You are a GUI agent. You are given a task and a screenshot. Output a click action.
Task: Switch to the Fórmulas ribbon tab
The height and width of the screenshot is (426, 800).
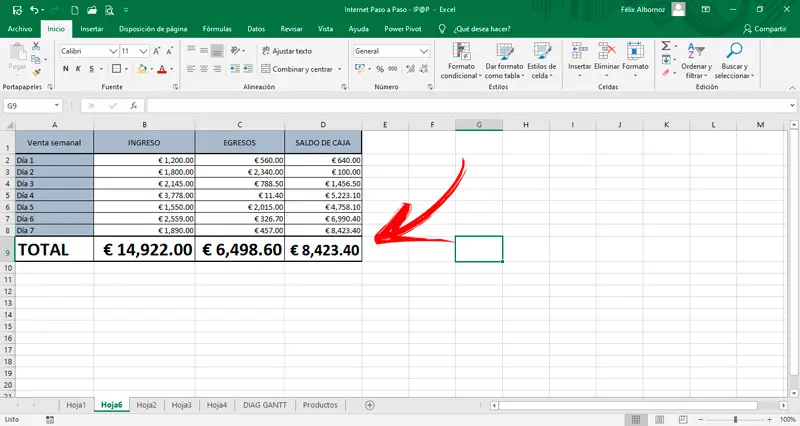pyautogui.click(x=217, y=29)
